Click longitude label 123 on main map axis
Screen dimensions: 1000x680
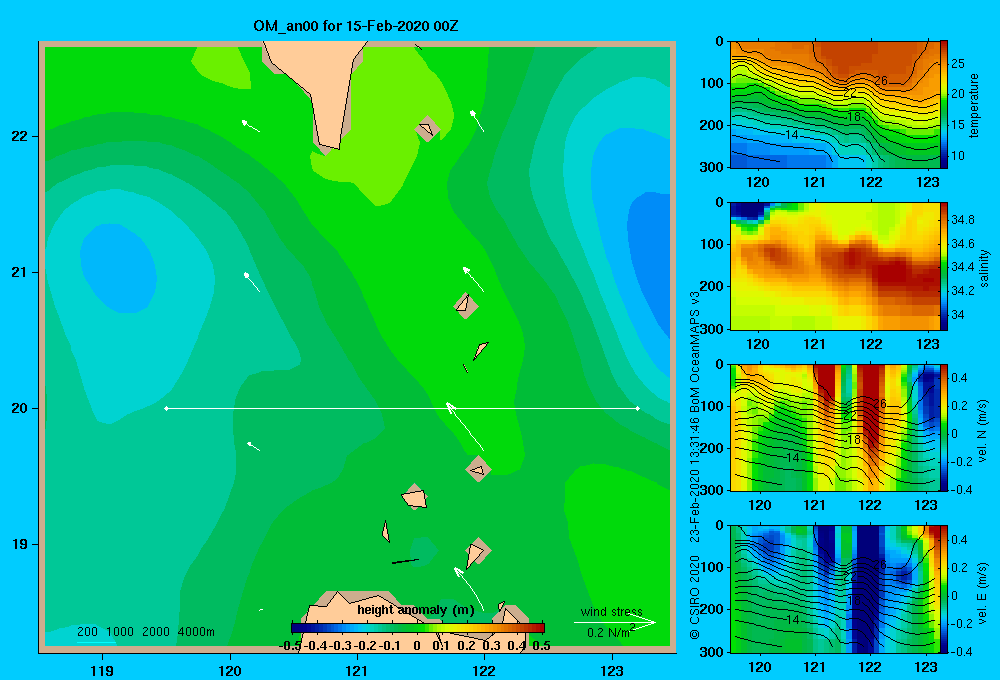[x=612, y=670]
